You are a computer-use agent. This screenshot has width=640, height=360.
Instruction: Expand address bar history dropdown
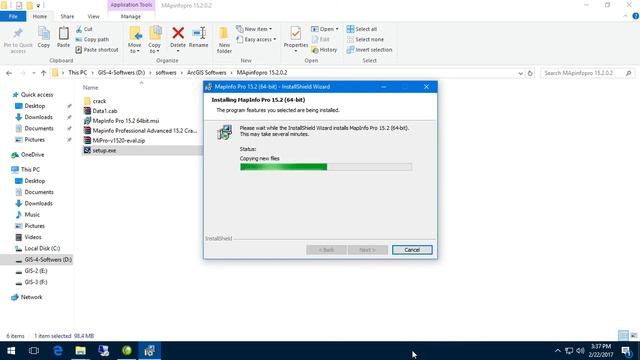[520, 73]
